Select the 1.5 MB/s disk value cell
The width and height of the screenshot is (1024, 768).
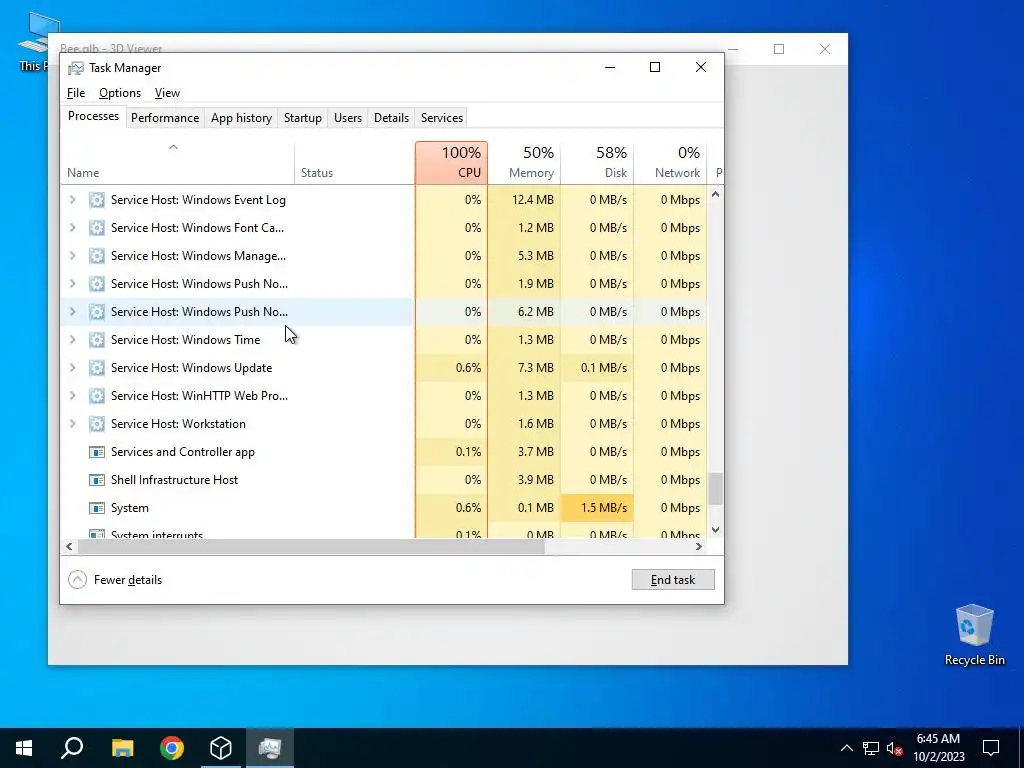point(598,508)
